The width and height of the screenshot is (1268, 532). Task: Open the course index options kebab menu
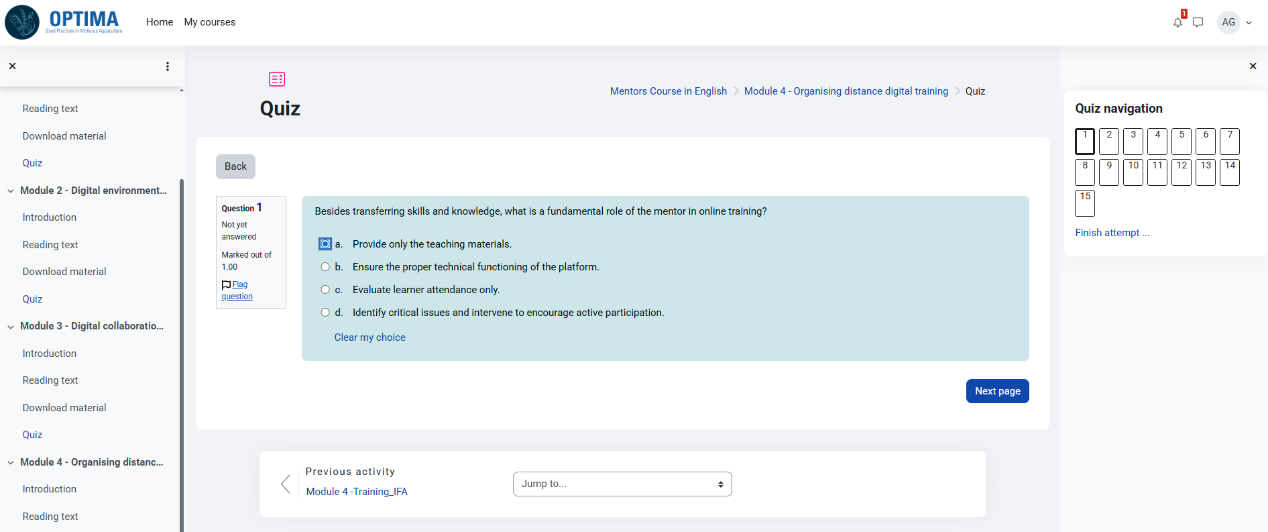pos(167,66)
